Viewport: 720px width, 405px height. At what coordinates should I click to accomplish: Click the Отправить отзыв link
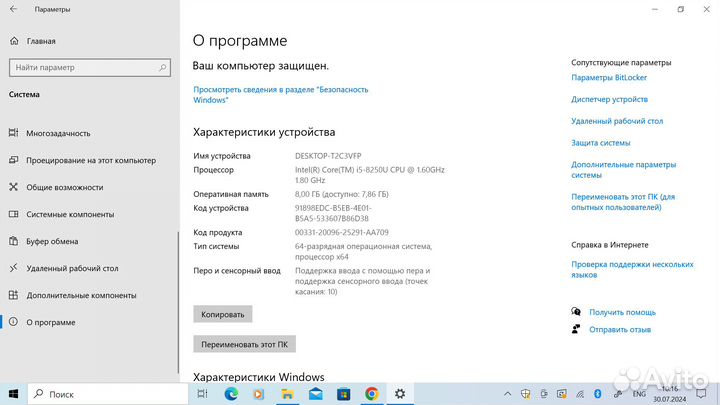click(620, 330)
